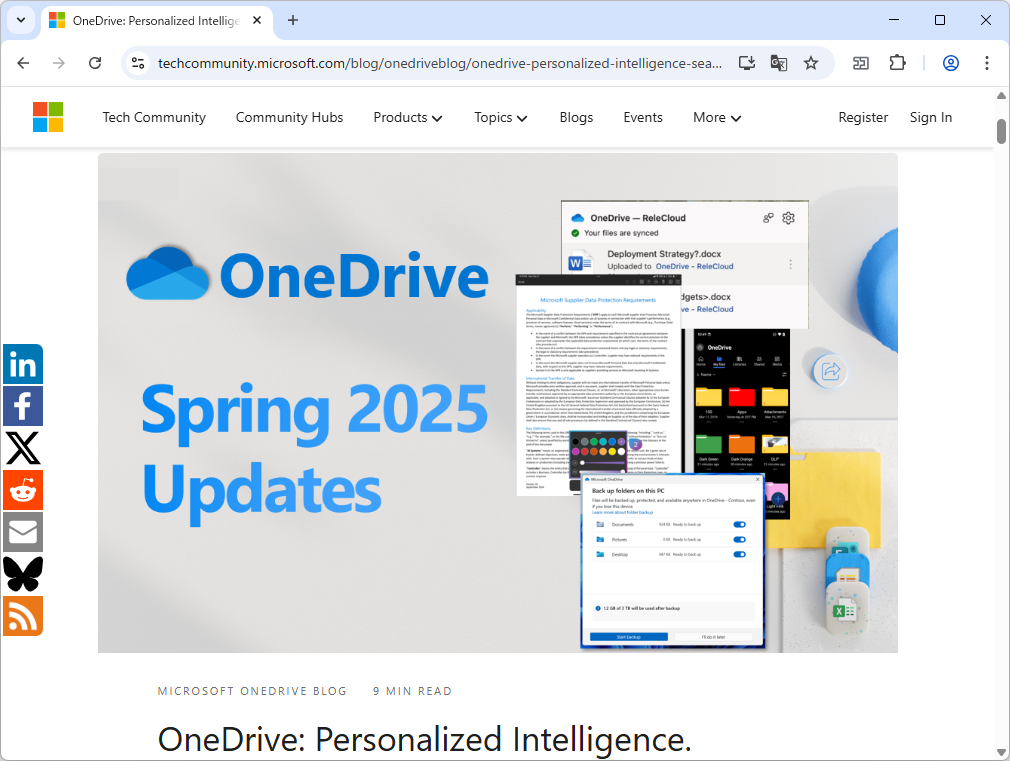Reload the current page
1010x761 pixels.
[95, 63]
